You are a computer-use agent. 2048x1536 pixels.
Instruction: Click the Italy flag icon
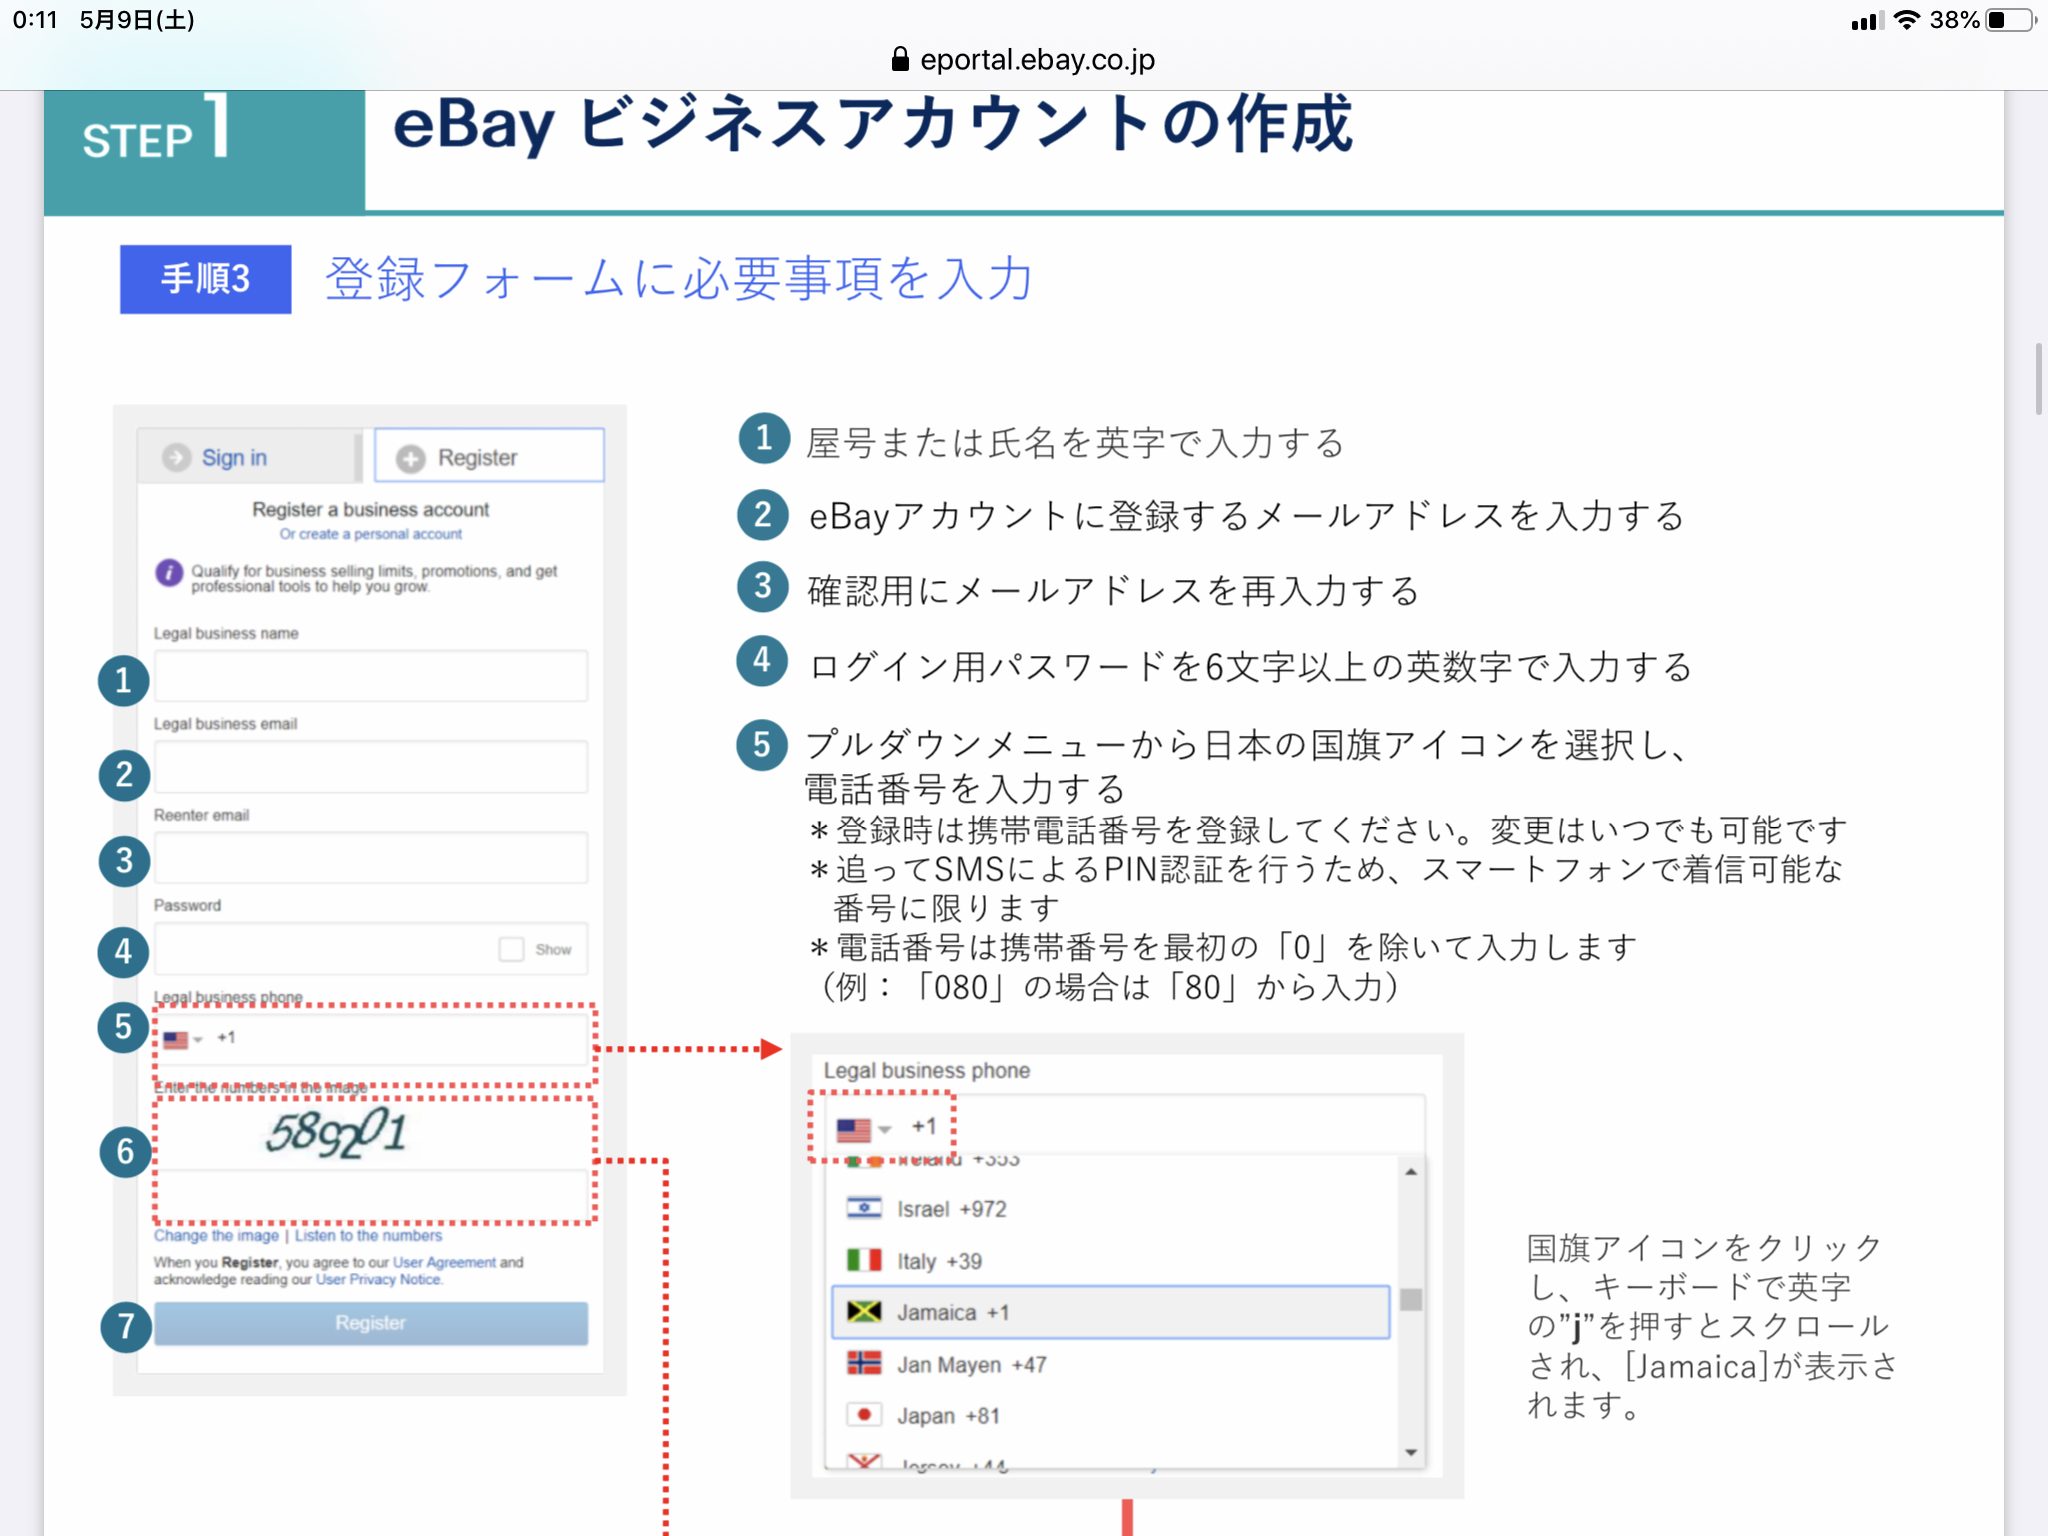point(864,1260)
